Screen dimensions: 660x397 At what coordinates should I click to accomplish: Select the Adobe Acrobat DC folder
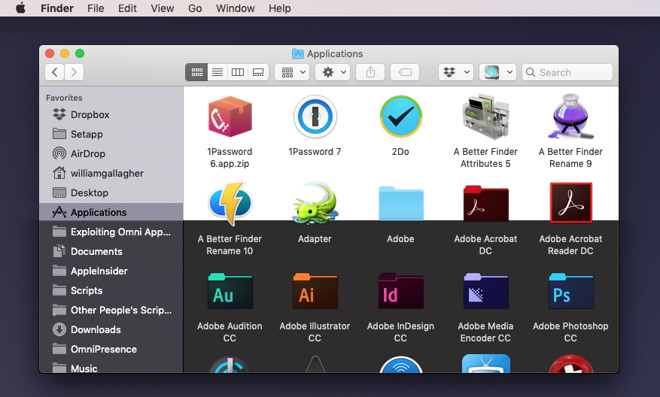485,203
